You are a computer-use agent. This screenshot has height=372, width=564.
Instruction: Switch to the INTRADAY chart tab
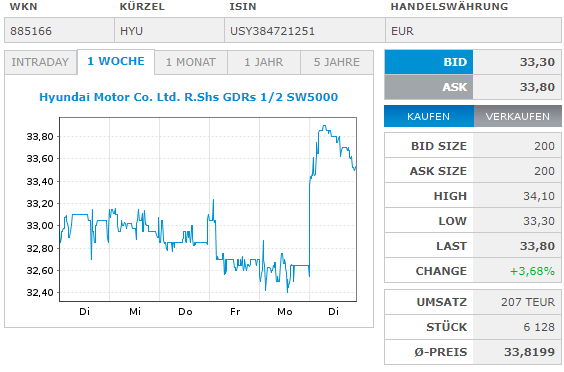40,62
